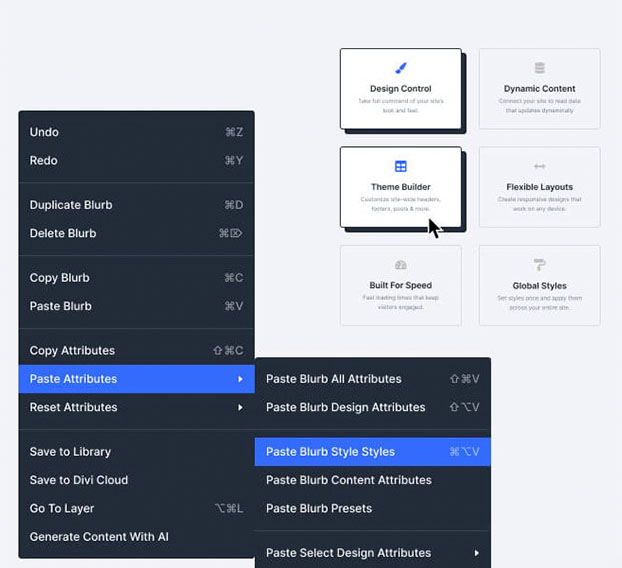Click the Design Control paintbrush icon
Image resolution: width=622 pixels, height=568 pixels.
[401, 68]
